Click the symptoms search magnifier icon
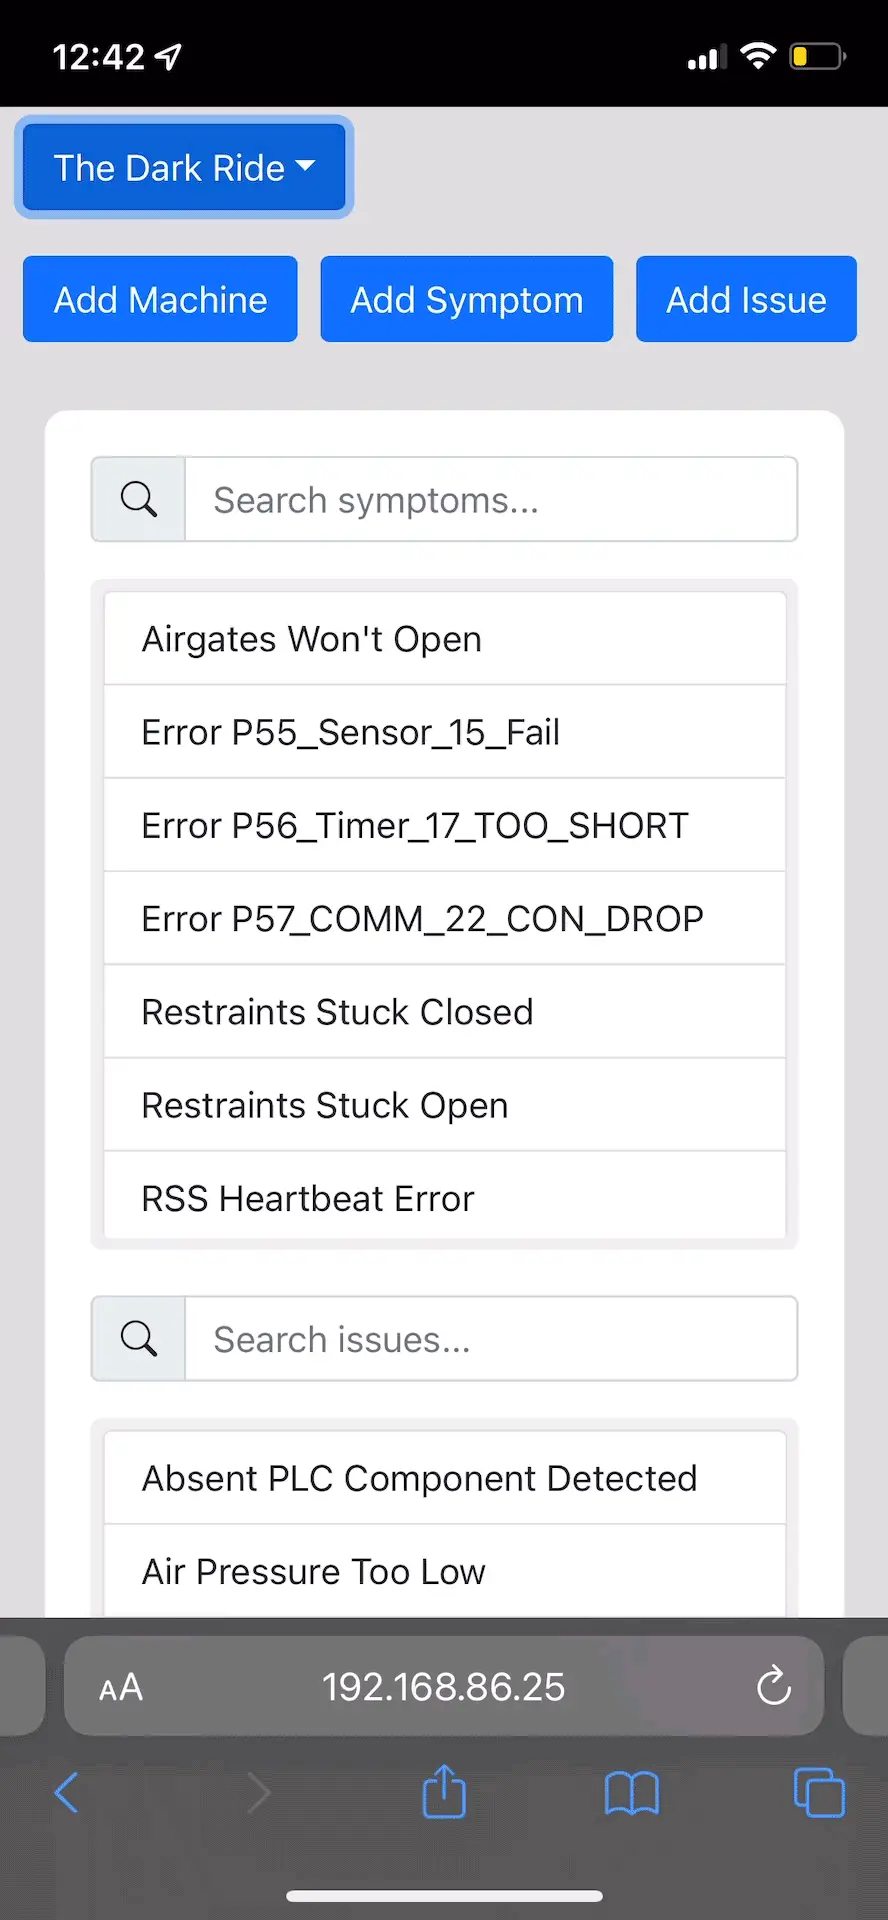 click(x=137, y=499)
